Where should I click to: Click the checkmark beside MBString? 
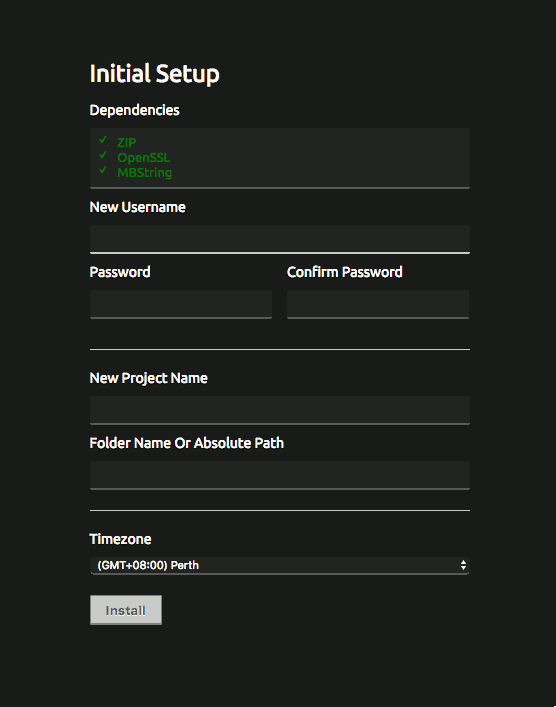coord(103,170)
